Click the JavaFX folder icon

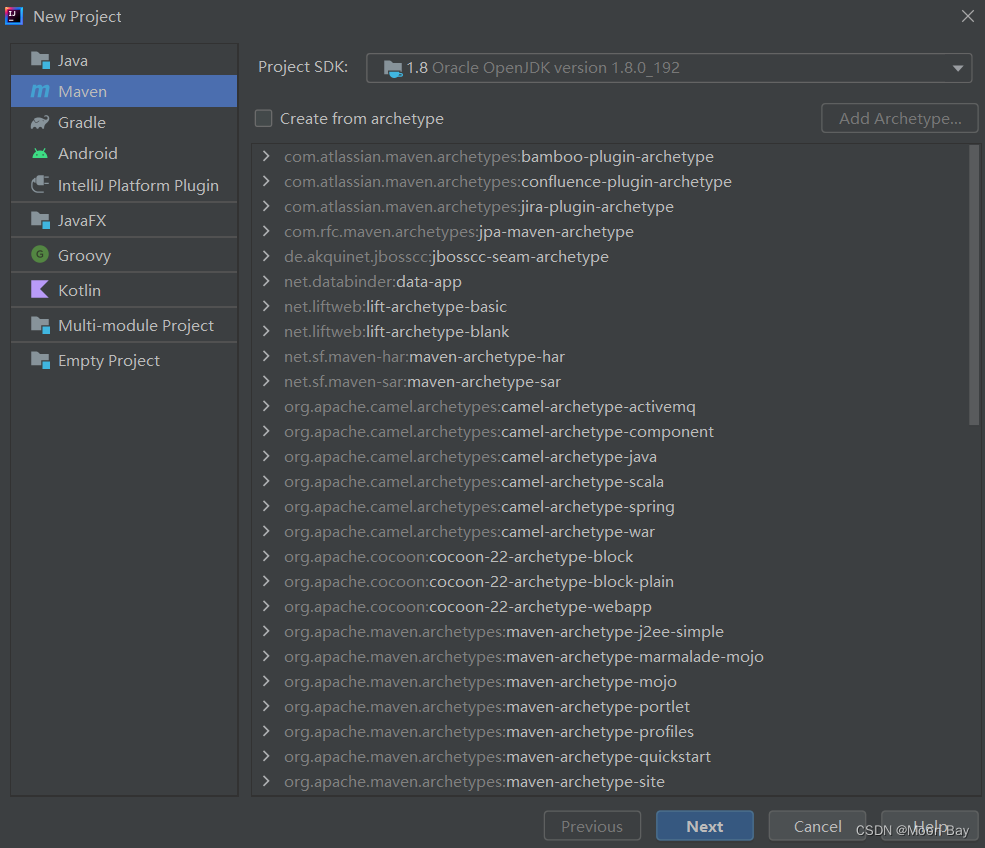click(40, 220)
